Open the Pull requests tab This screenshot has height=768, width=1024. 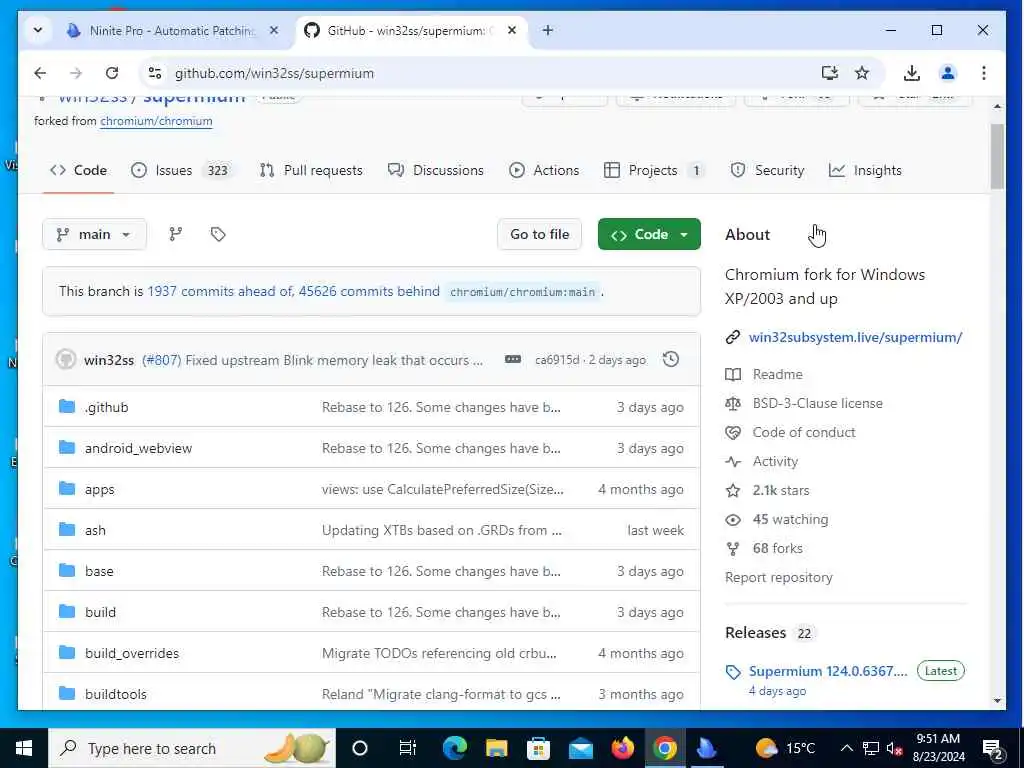pyautogui.click(x=311, y=170)
